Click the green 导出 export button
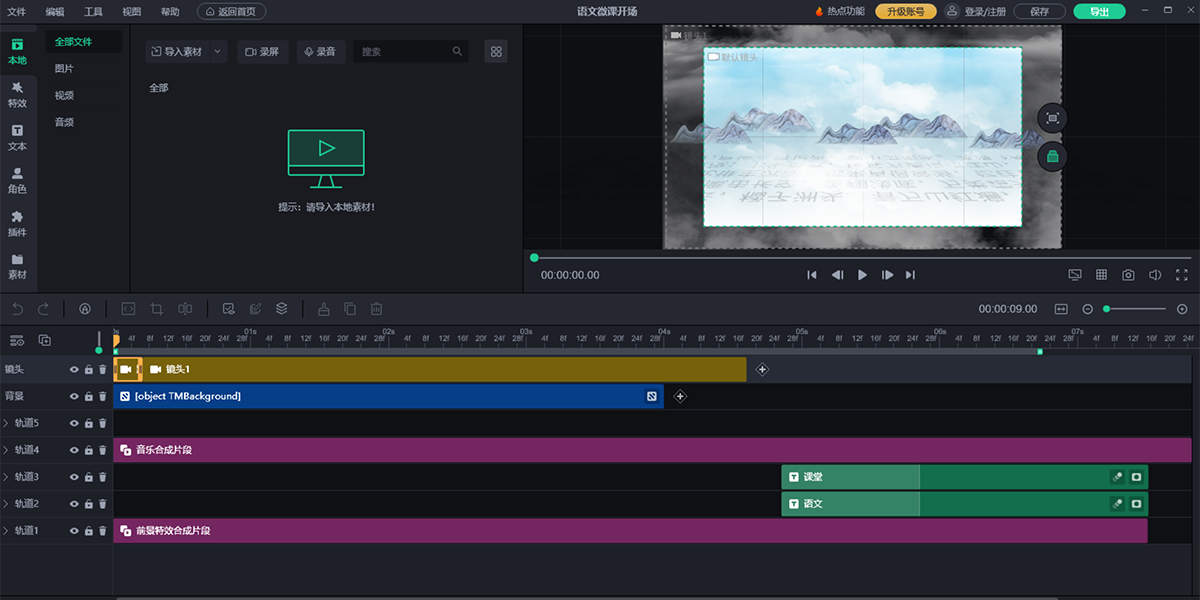 1099,12
